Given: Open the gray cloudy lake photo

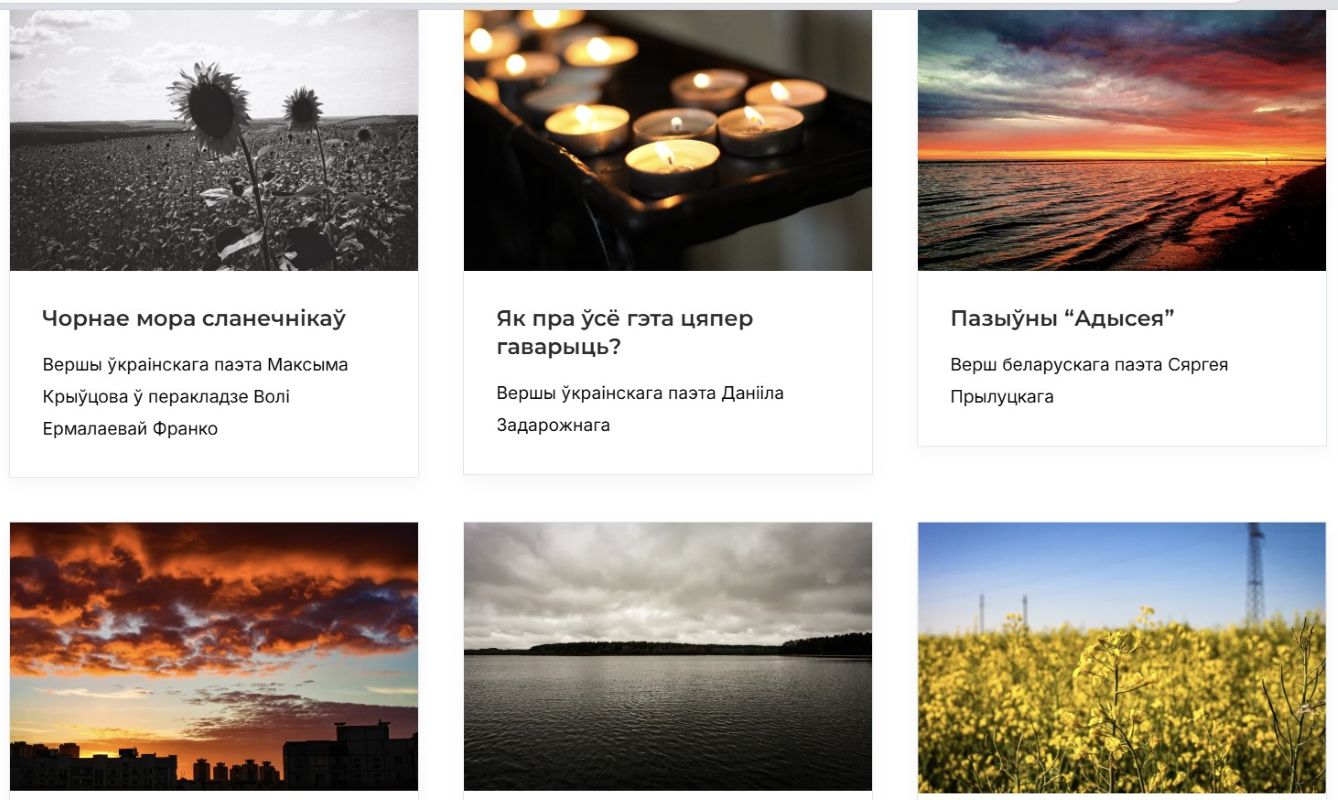Looking at the screenshot, I should [668, 656].
